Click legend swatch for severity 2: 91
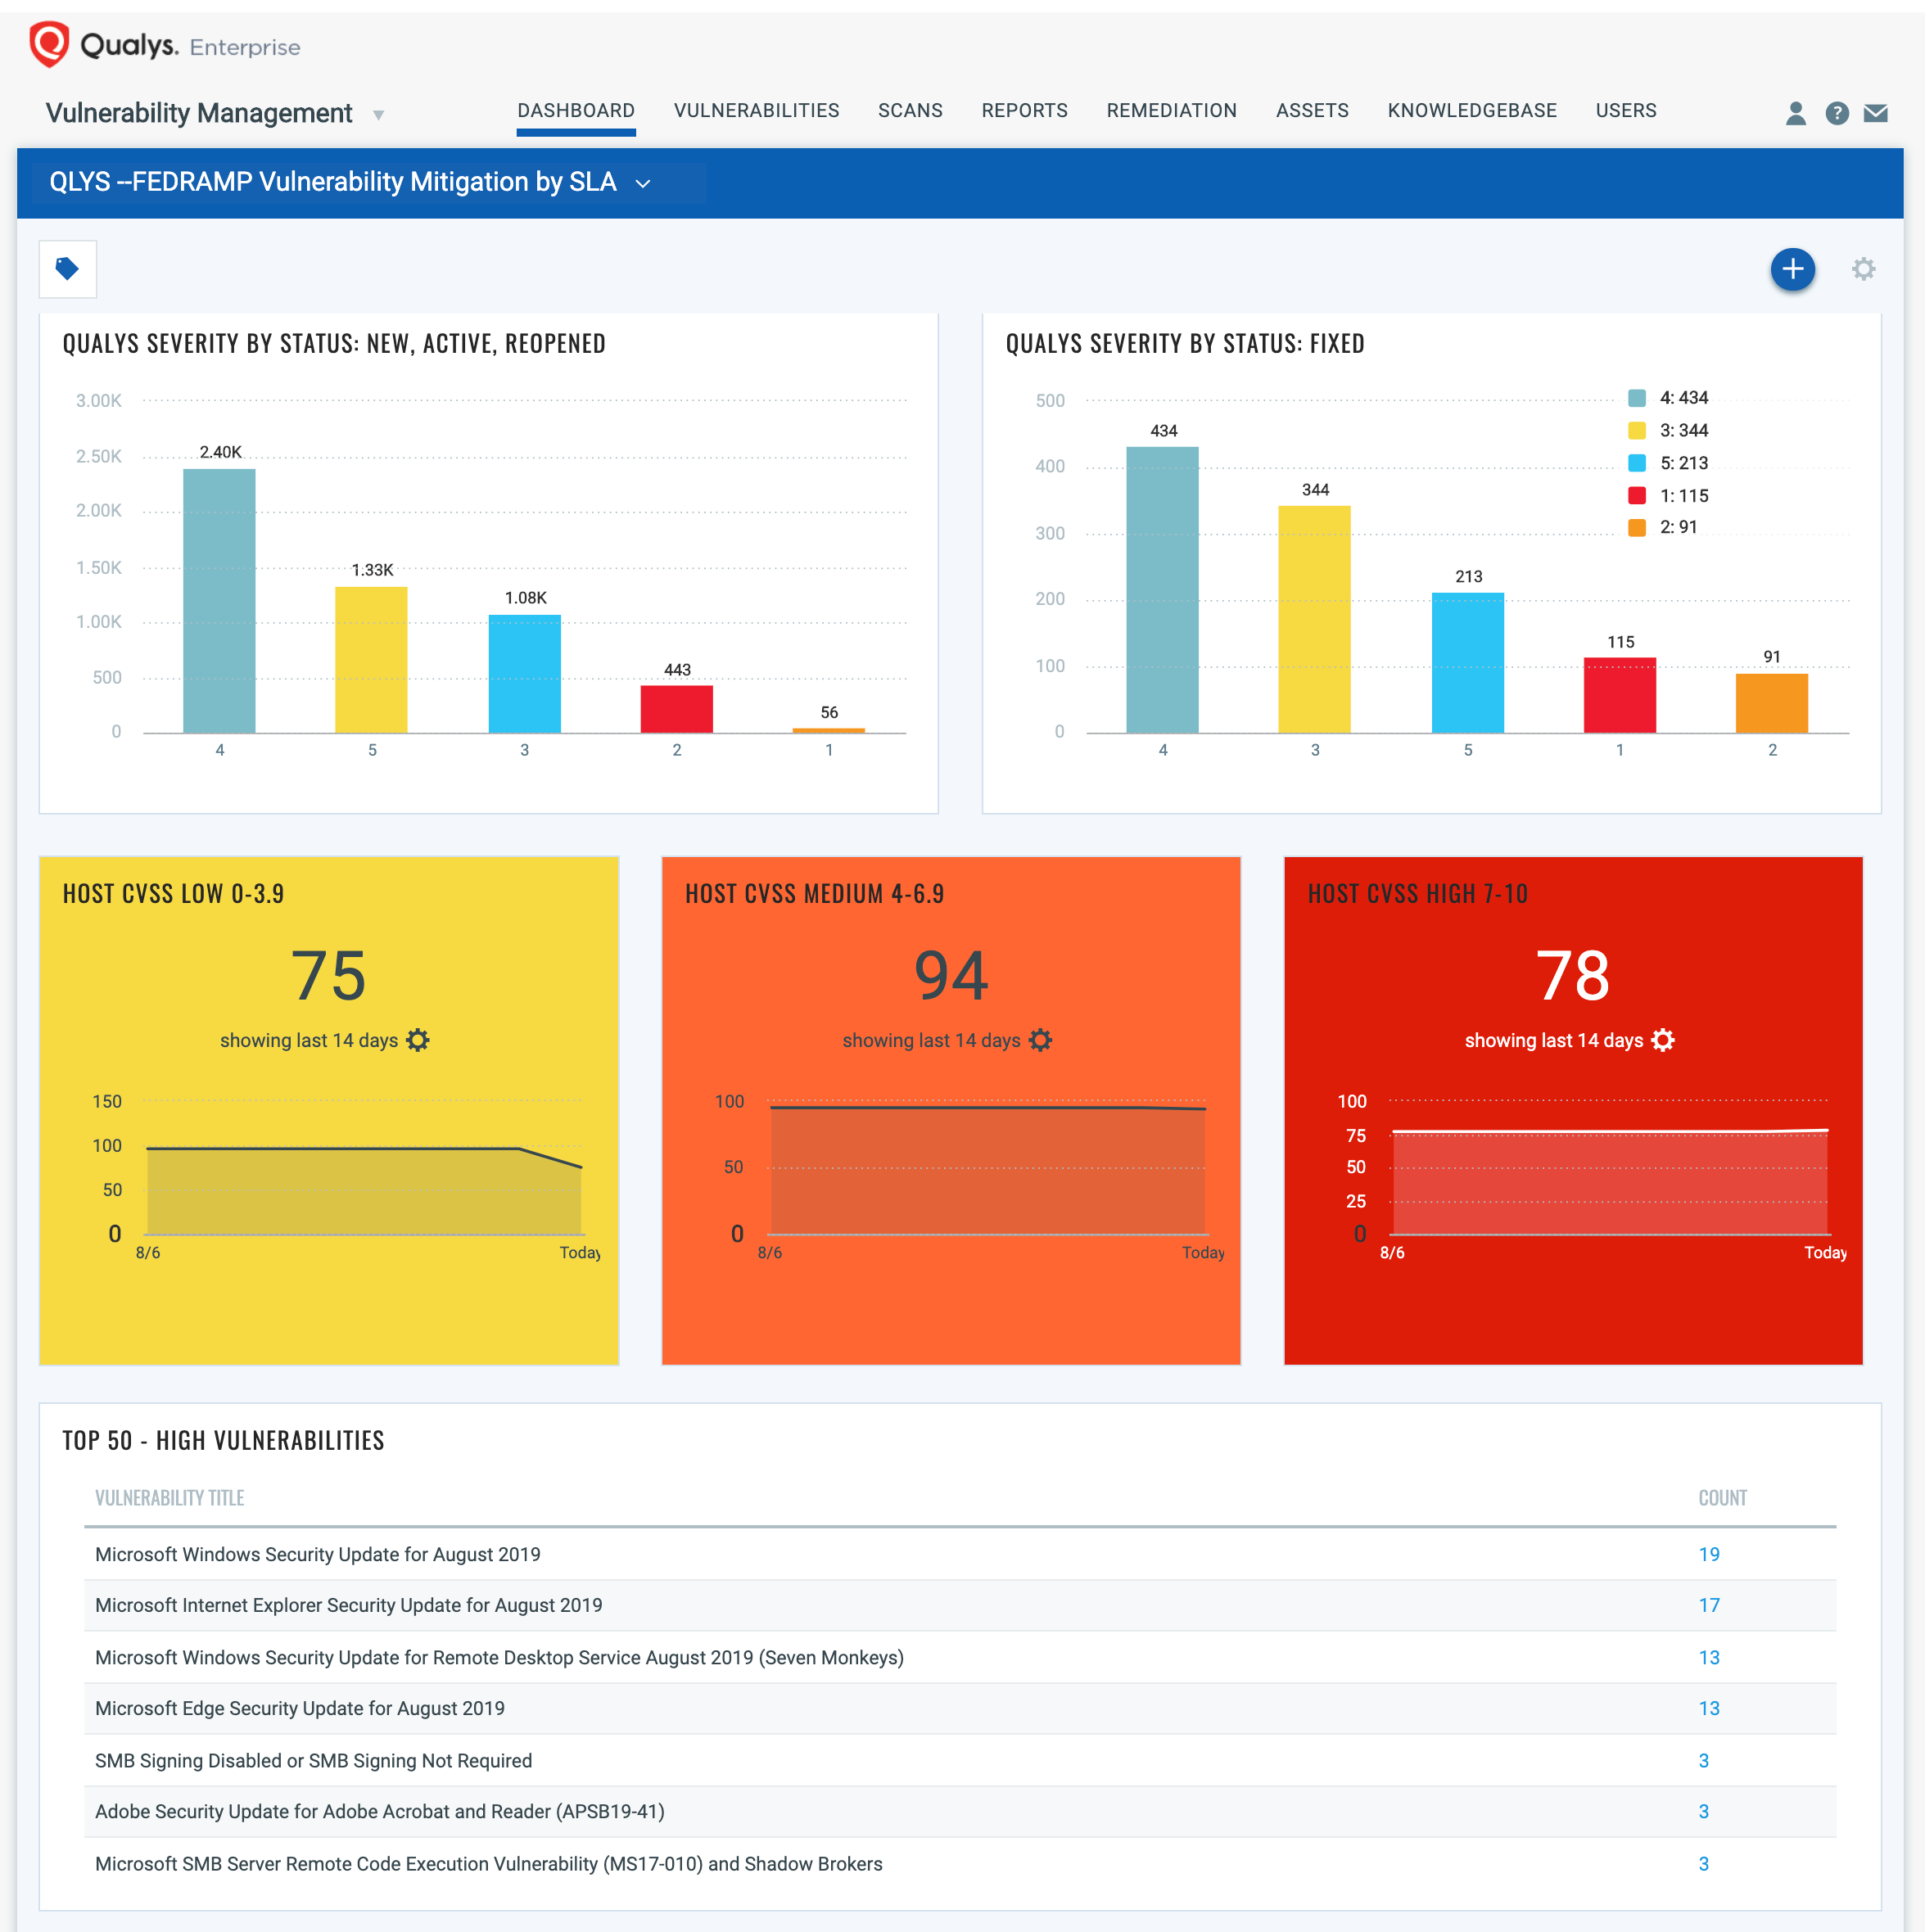Image resolution: width=1925 pixels, height=1932 pixels. click(1637, 527)
